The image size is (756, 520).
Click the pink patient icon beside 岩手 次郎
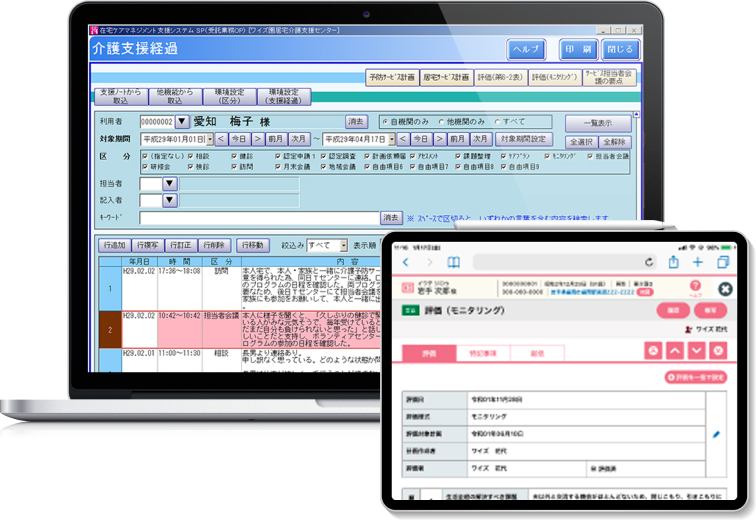pos(408,288)
